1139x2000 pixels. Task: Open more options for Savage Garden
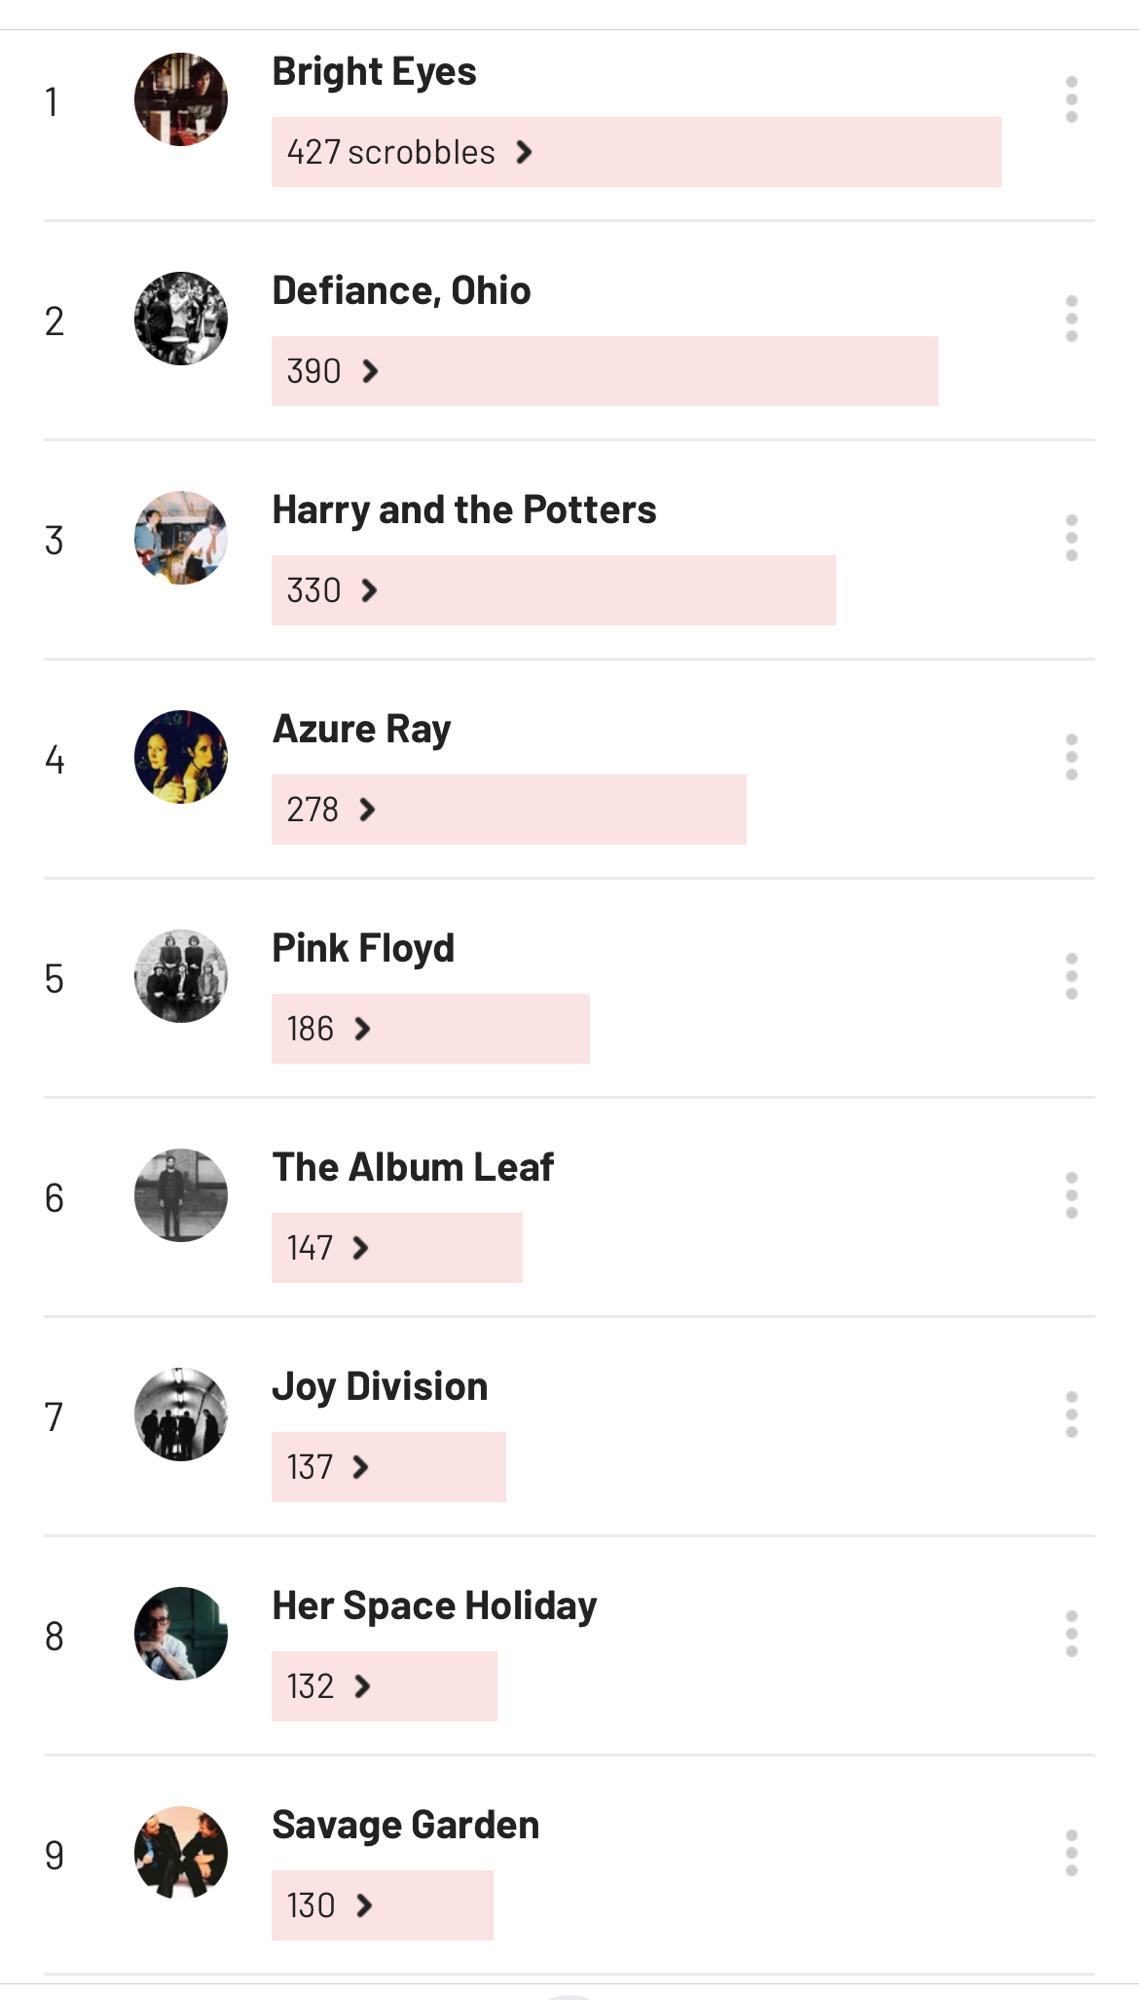coord(1071,1853)
